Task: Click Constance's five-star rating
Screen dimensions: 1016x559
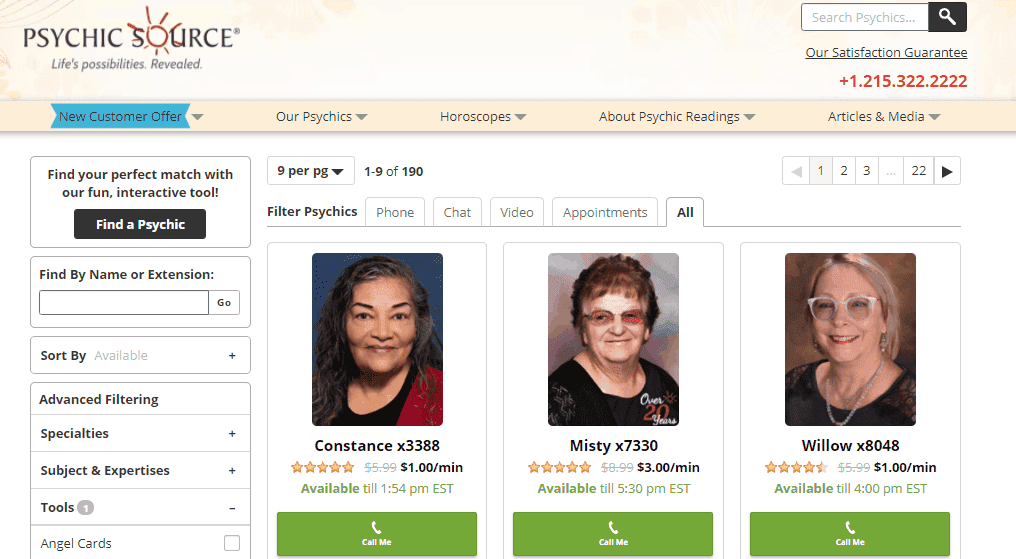Action: [x=323, y=467]
